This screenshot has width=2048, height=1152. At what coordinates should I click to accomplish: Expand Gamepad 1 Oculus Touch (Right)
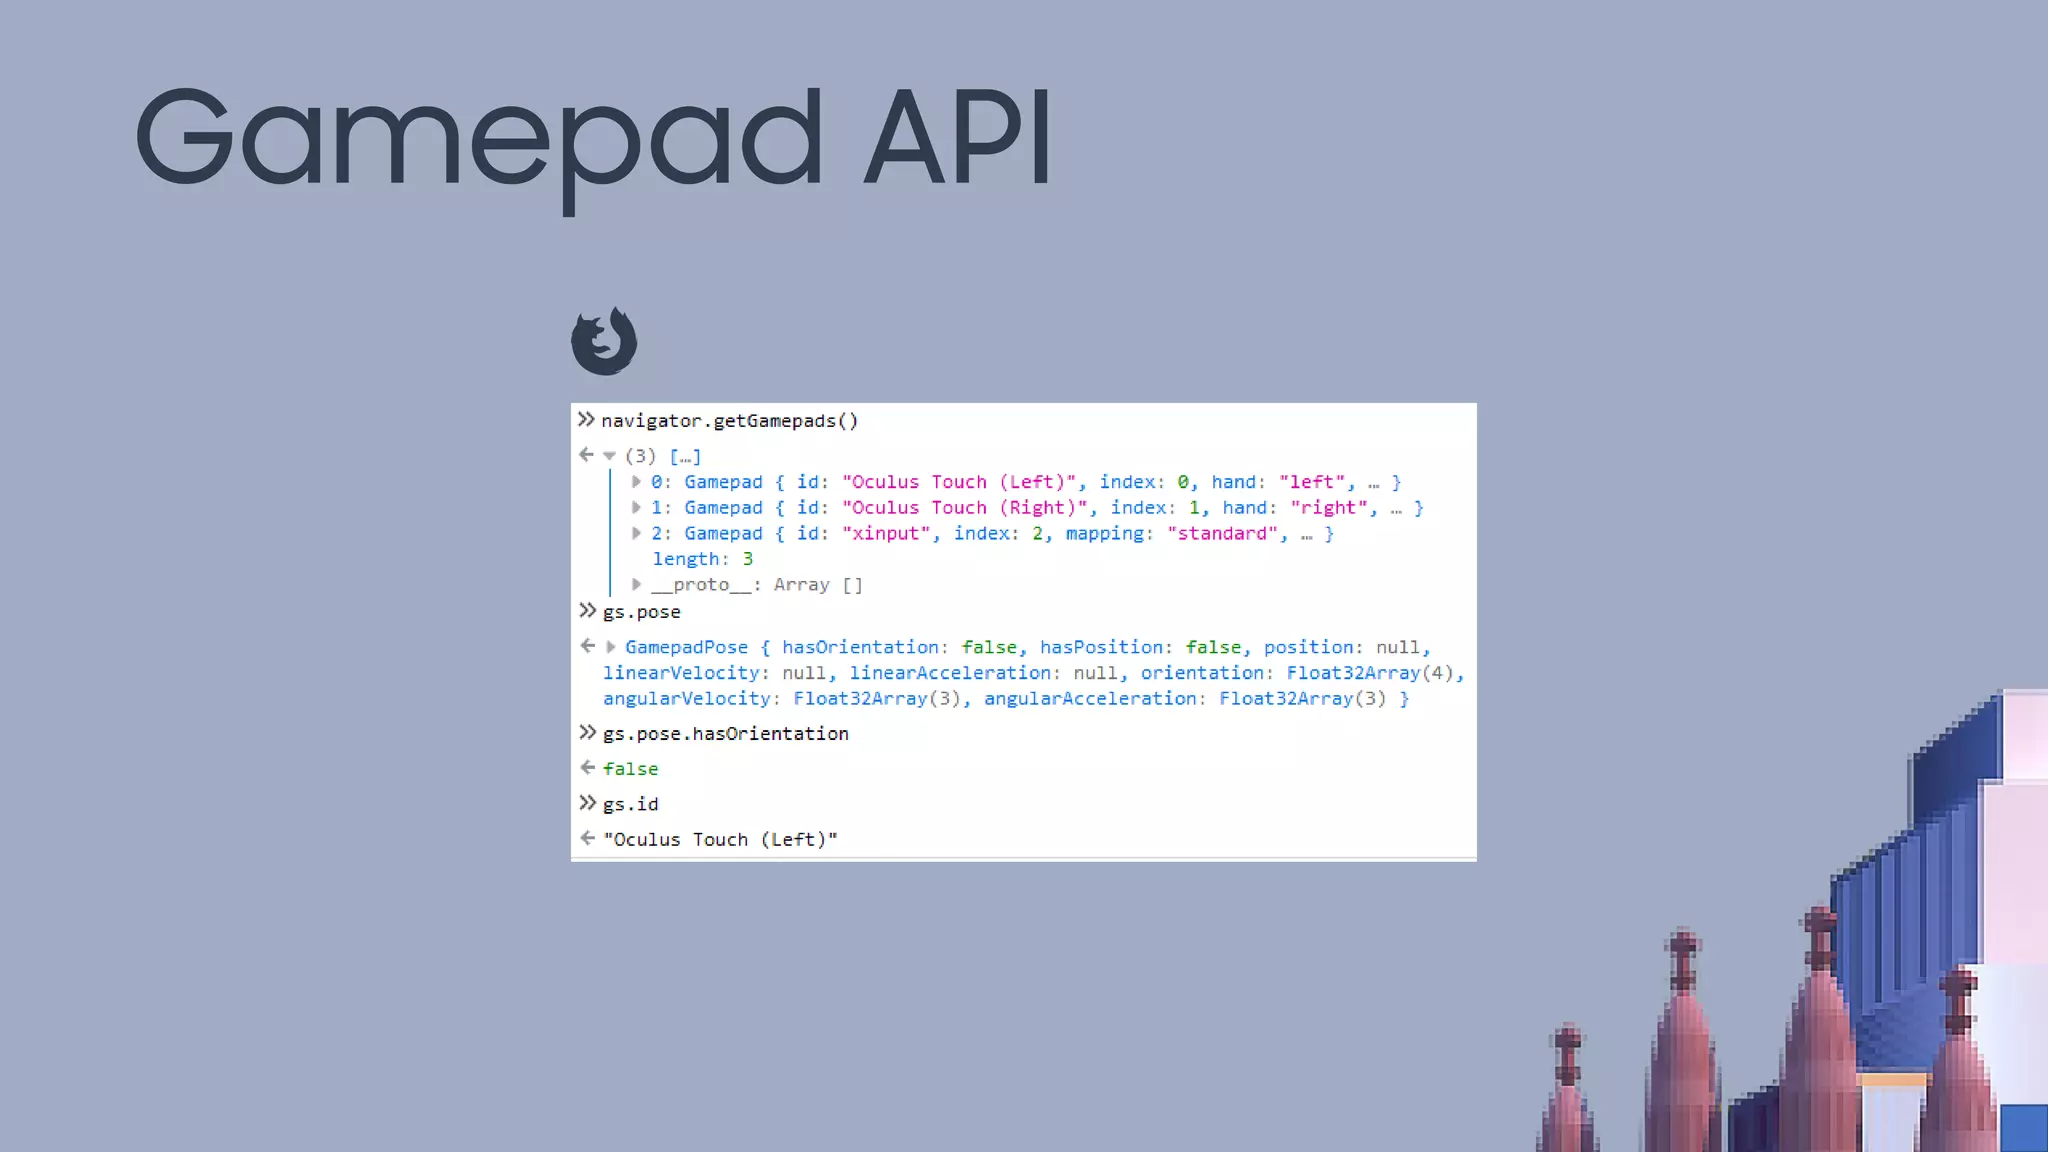pos(636,507)
